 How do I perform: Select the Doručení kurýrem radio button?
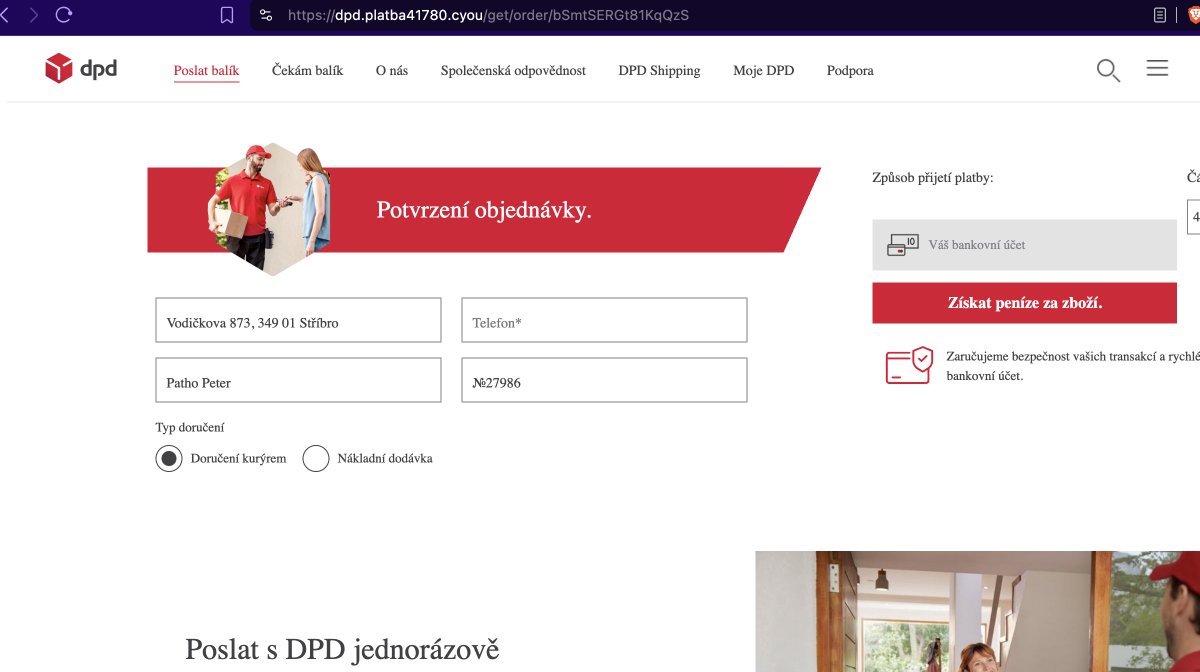pos(168,458)
